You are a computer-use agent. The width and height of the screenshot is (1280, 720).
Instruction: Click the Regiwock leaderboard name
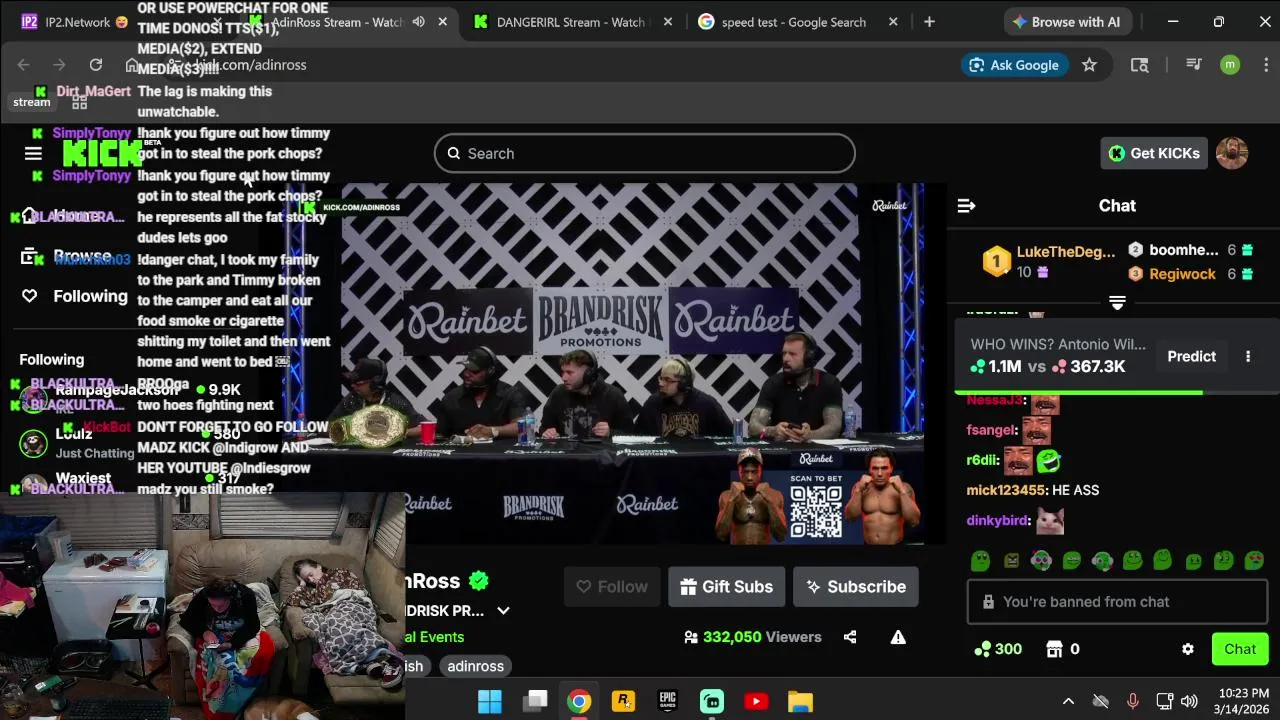point(1183,274)
